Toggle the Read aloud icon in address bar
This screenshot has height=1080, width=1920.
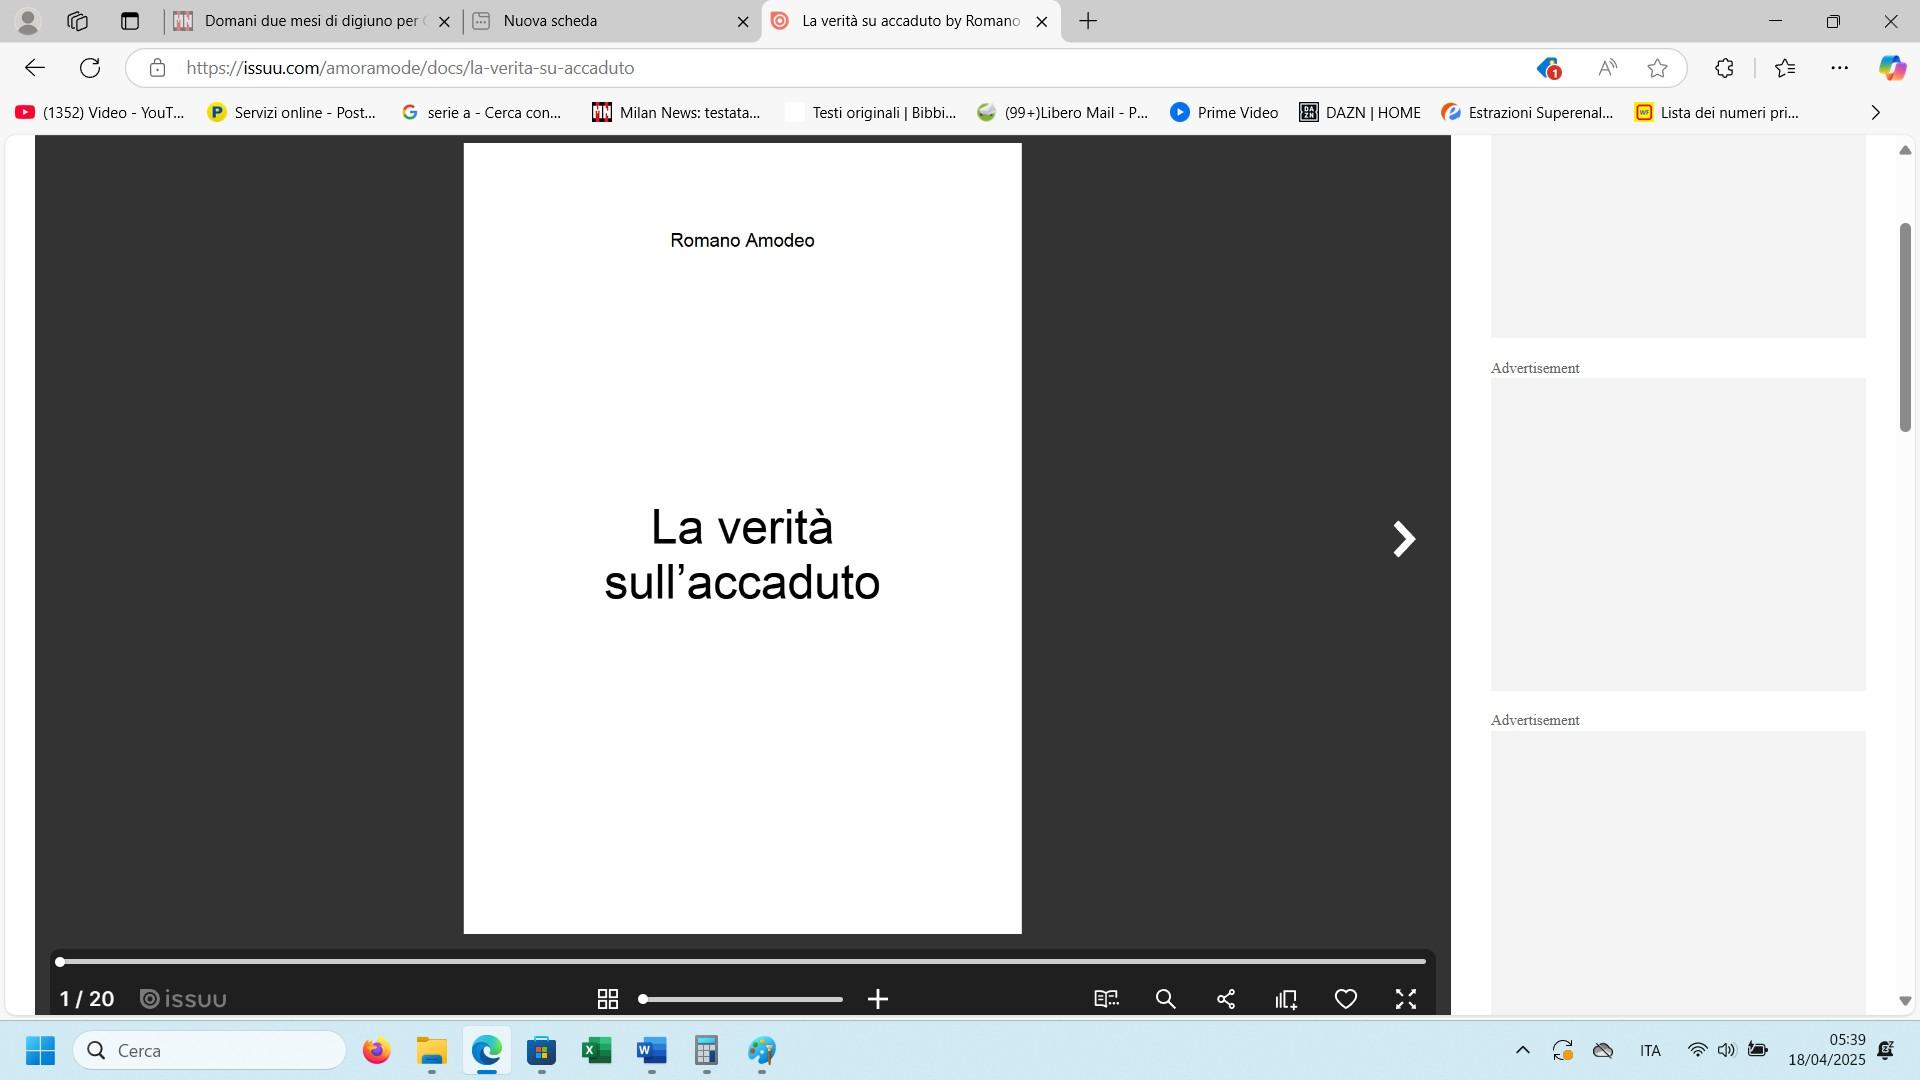pos(1607,68)
